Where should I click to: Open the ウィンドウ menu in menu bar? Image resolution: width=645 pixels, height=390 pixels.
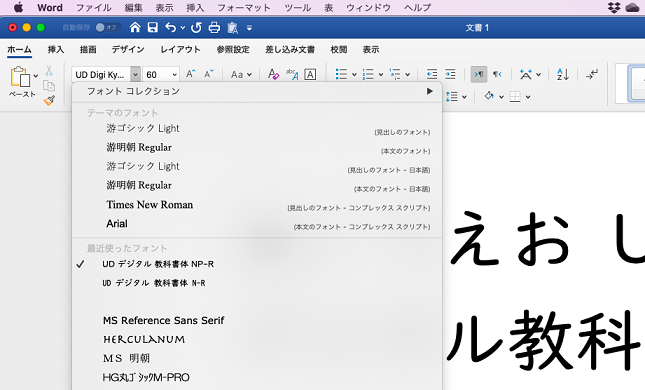(369, 7)
